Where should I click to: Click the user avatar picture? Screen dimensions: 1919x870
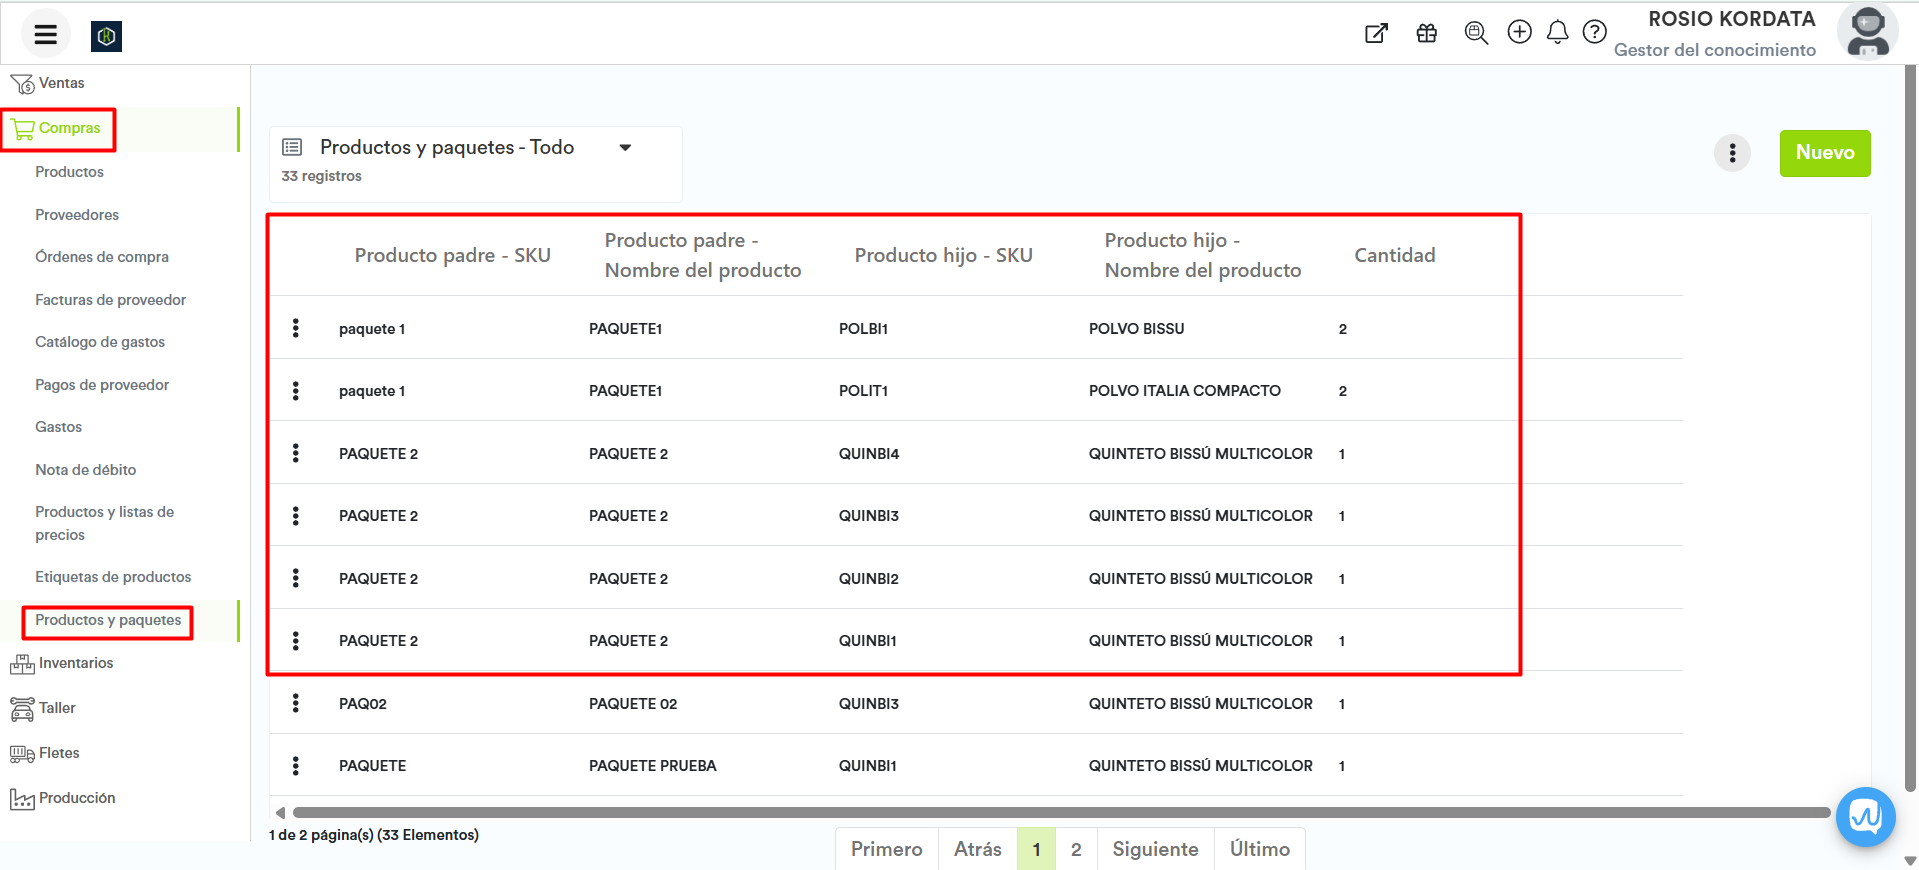pos(1867,32)
